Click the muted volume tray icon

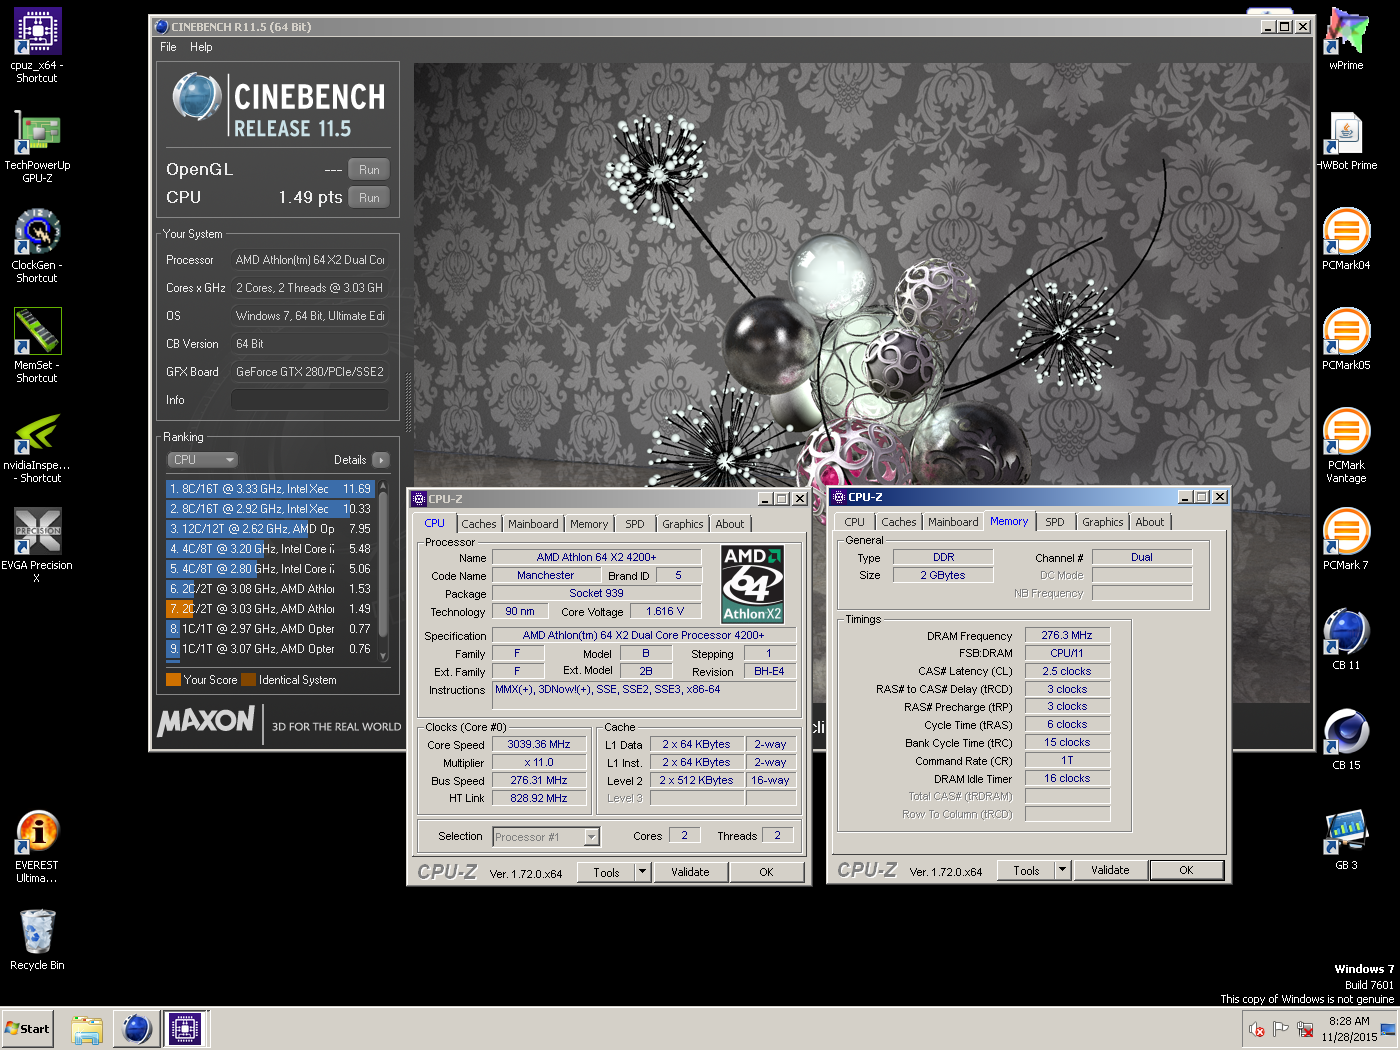coord(1257,1029)
